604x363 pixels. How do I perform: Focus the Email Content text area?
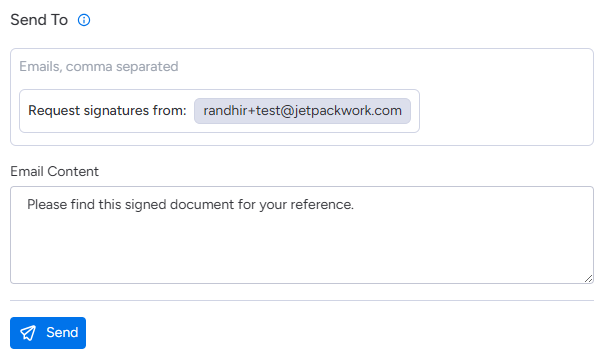pos(302,235)
